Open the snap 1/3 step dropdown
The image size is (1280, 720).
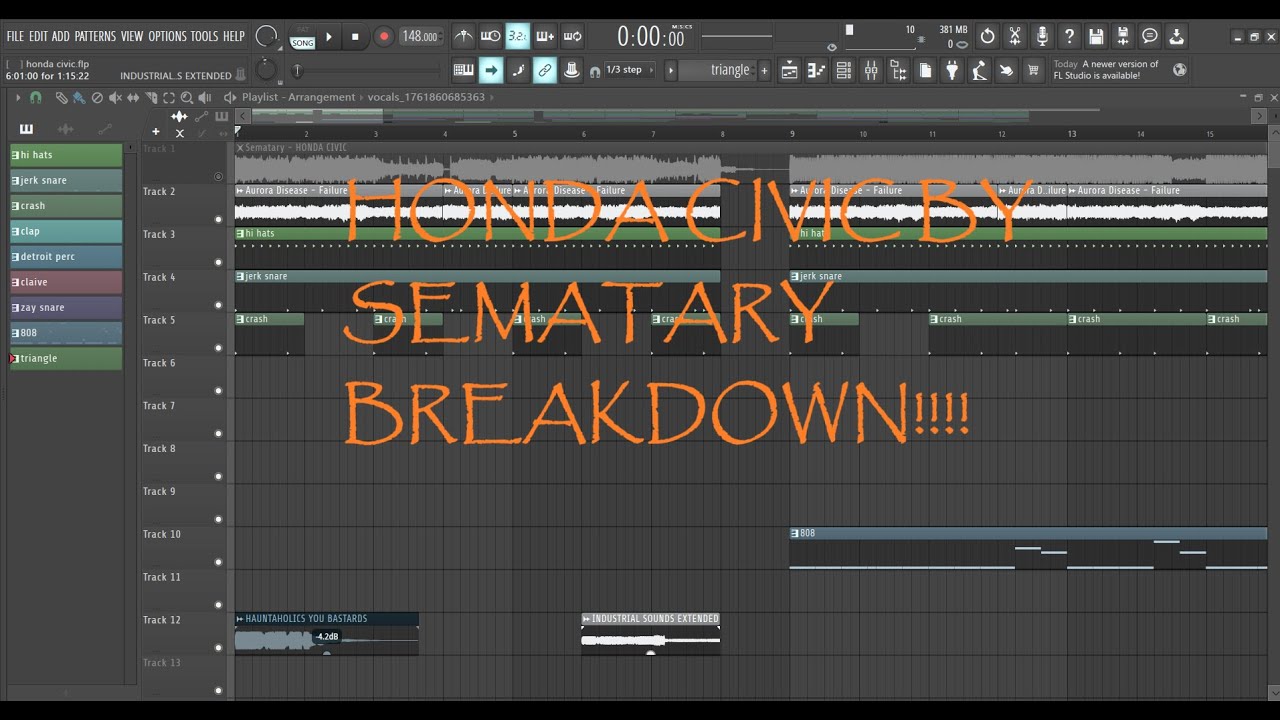[630, 70]
